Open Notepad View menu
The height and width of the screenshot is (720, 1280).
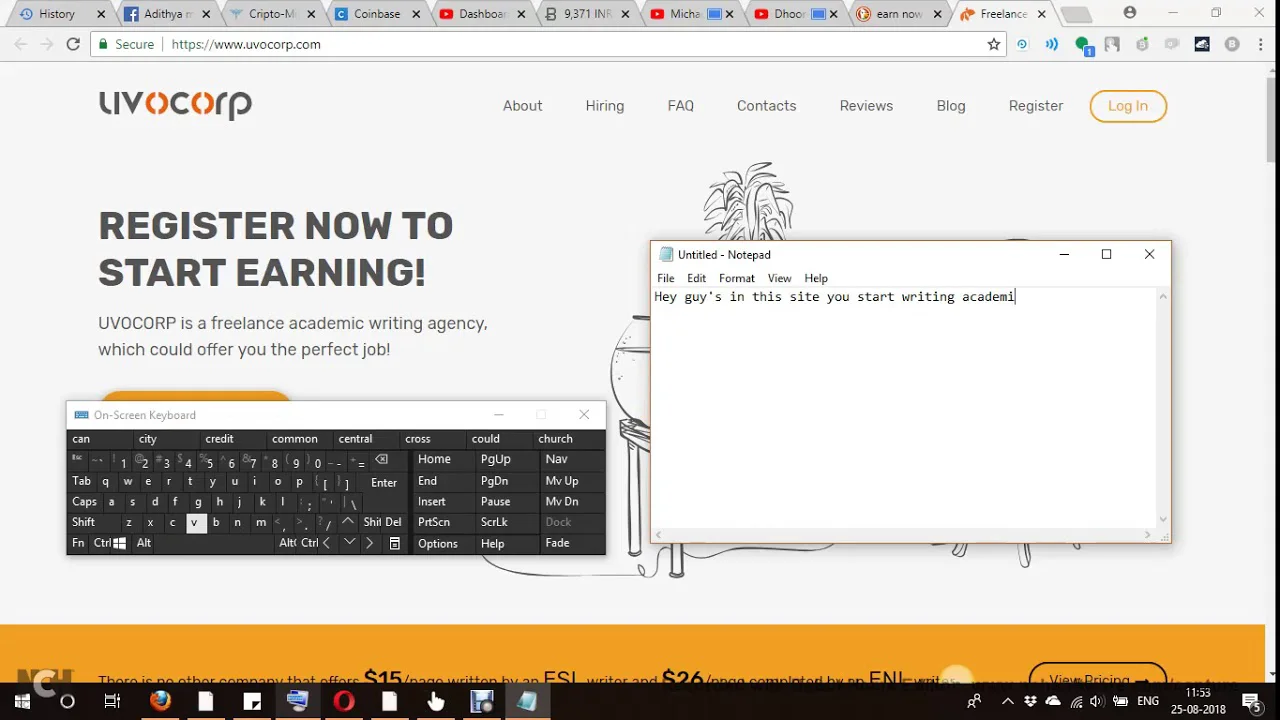click(779, 278)
